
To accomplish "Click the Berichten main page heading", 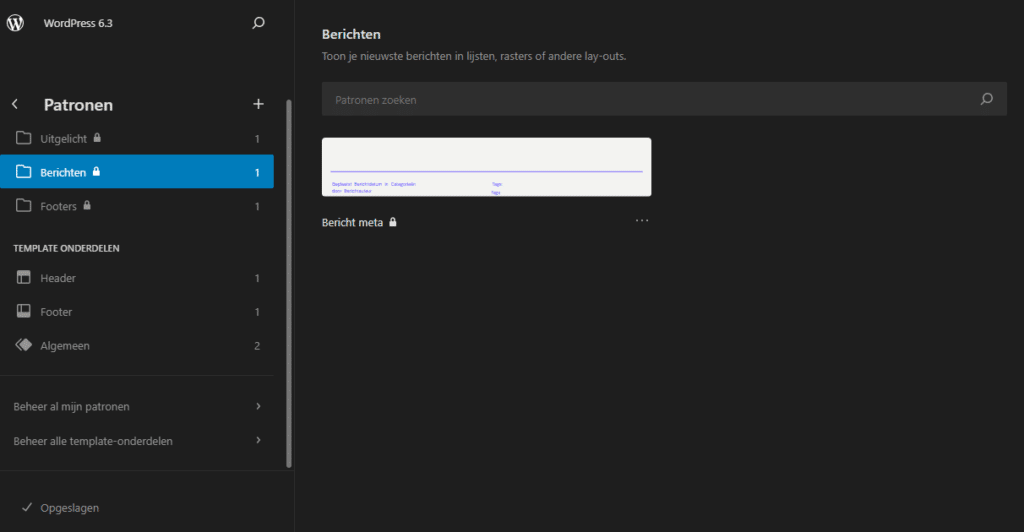I will tap(351, 34).
